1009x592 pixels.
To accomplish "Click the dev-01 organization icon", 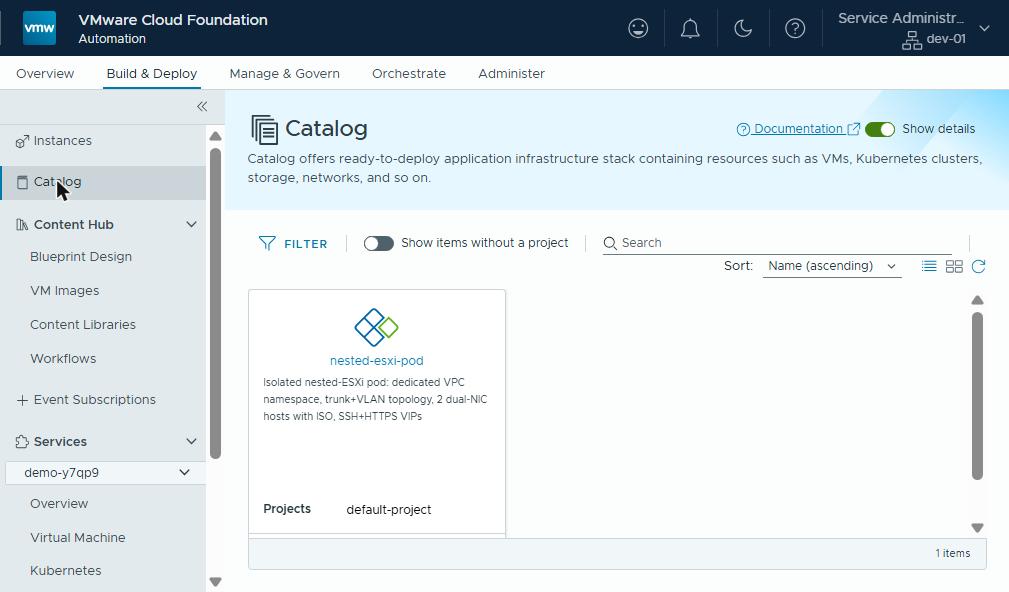I will coord(911,41).
